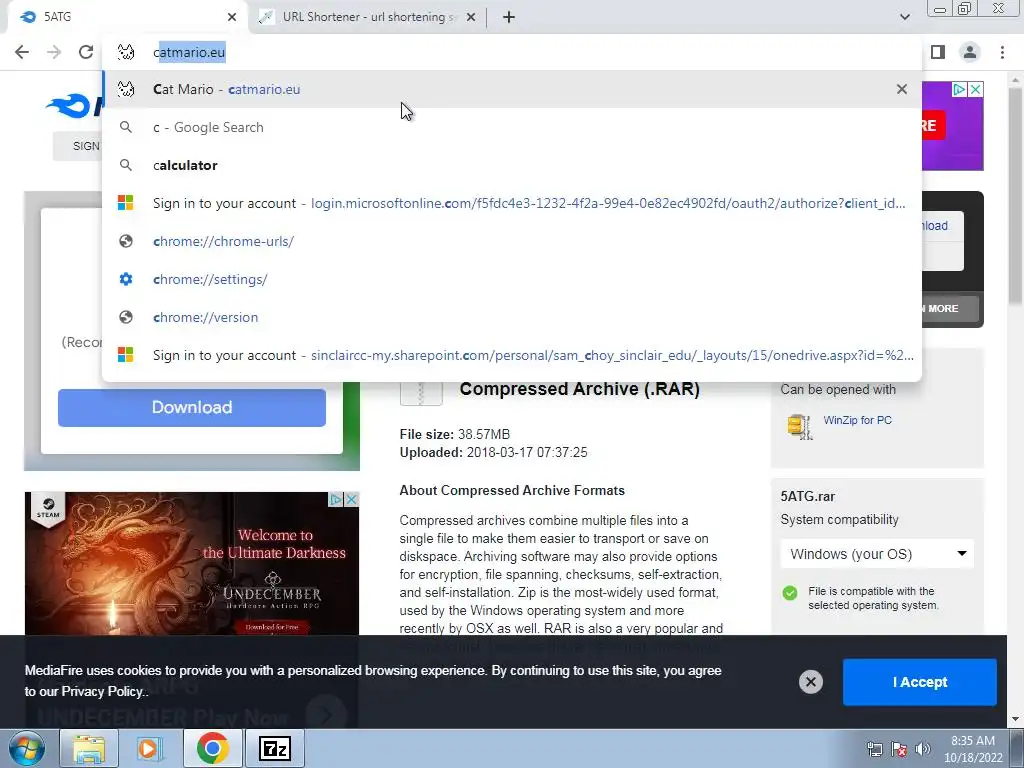Click the Chrome taskbar icon
Image resolution: width=1024 pixels, height=768 pixels.
pyautogui.click(x=212, y=748)
